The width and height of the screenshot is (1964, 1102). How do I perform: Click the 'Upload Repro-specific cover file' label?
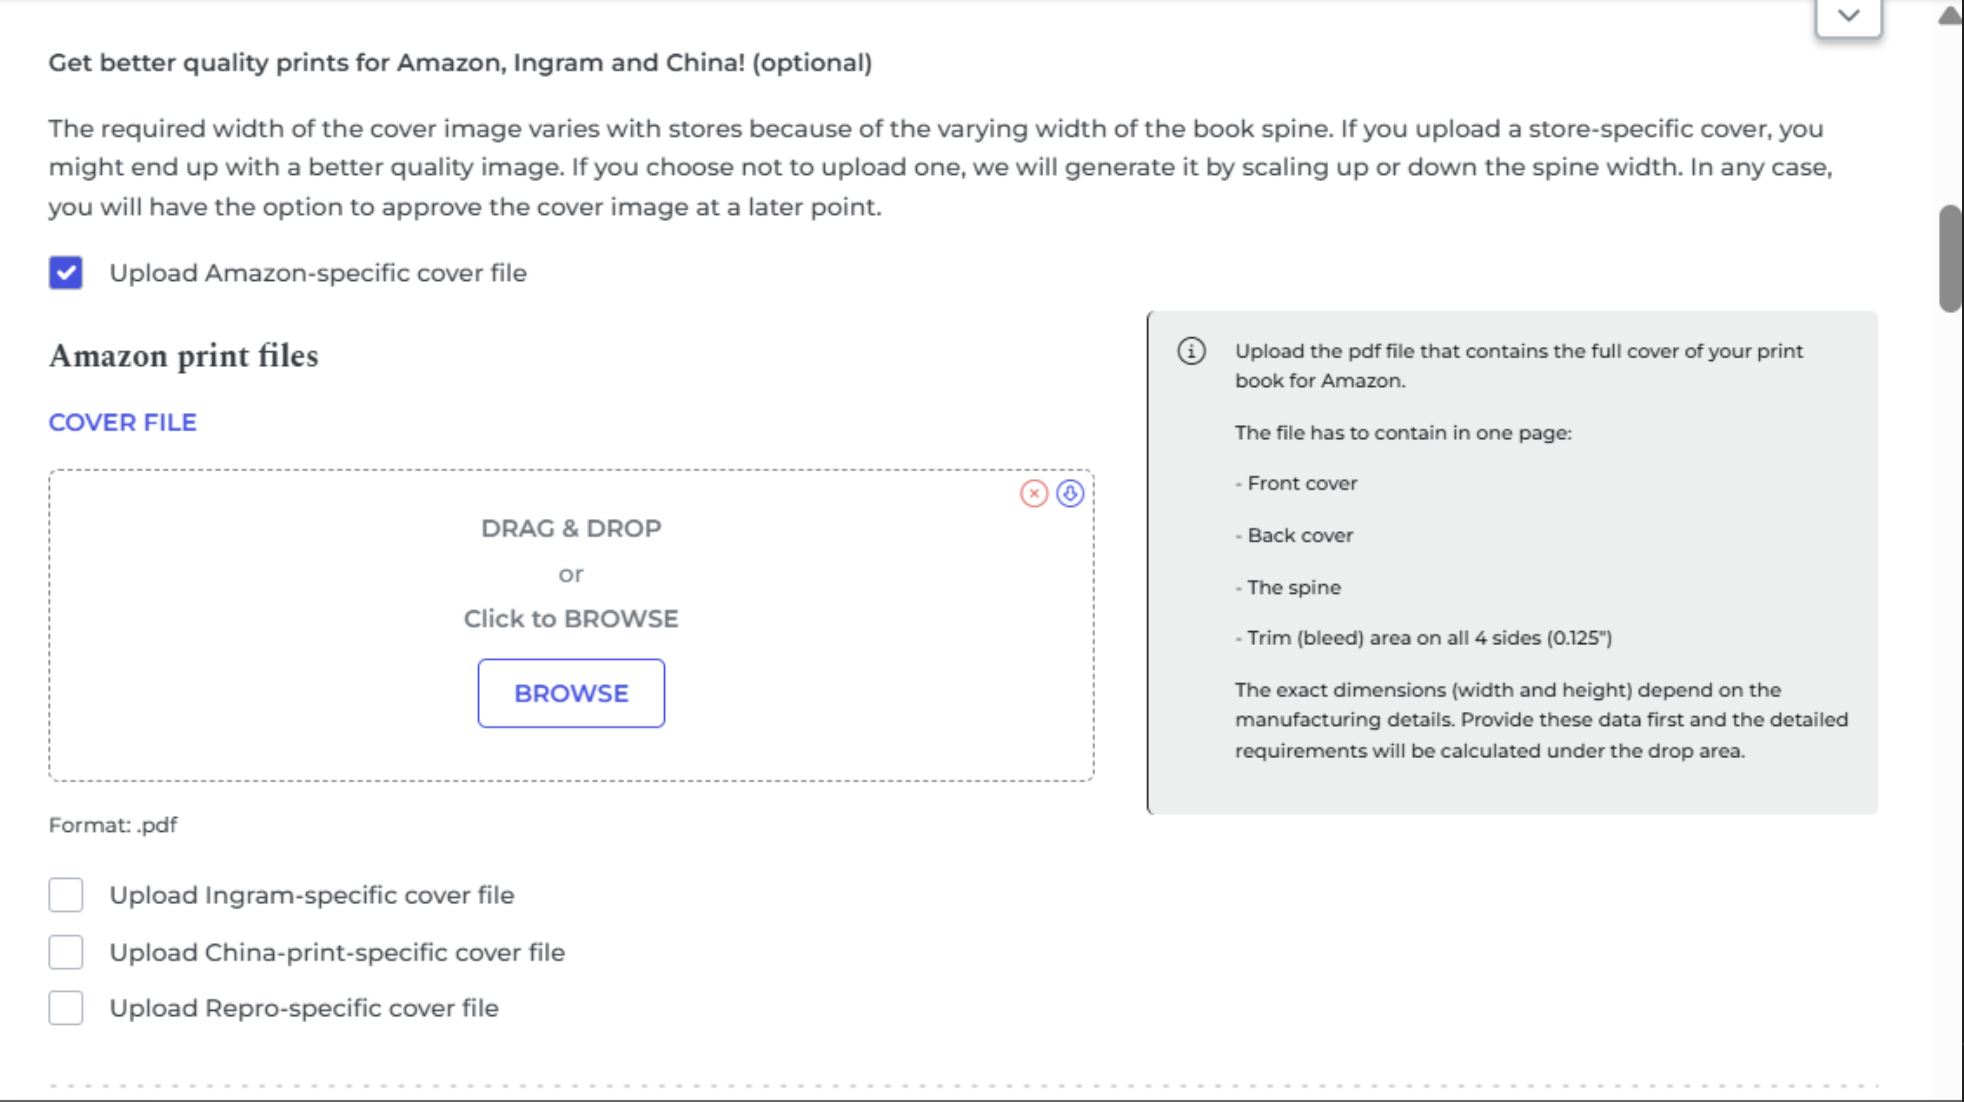304,1008
